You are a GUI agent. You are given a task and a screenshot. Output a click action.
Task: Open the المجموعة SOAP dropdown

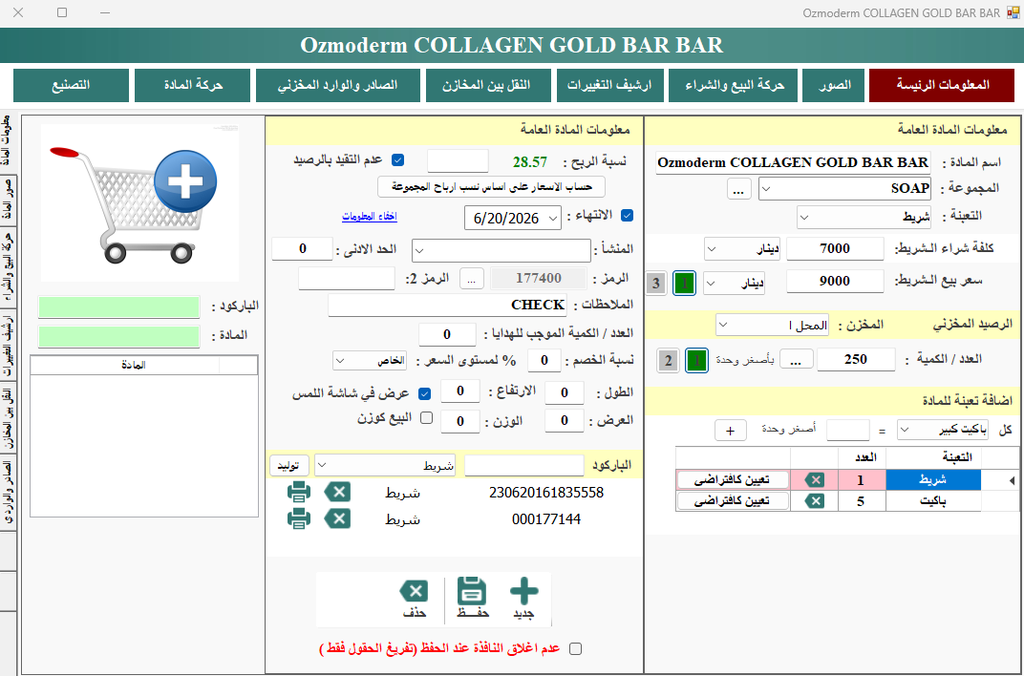(x=764, y=188)
